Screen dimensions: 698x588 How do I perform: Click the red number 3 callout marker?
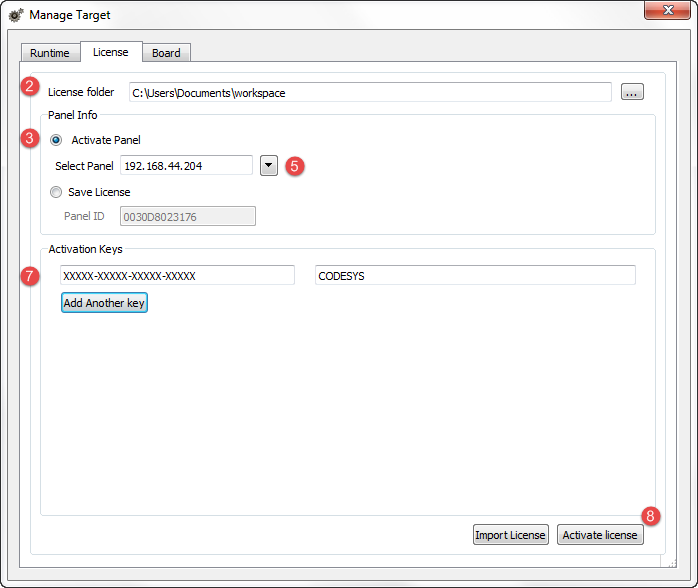31,140
